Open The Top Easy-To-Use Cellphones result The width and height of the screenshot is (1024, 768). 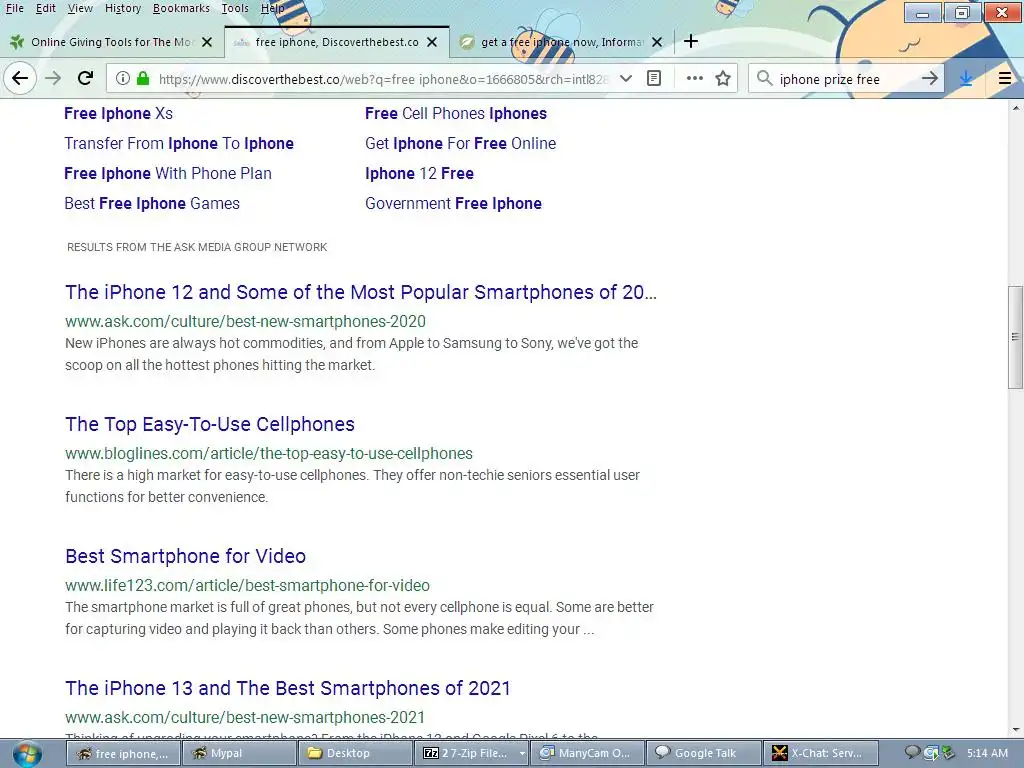[210, 424]
